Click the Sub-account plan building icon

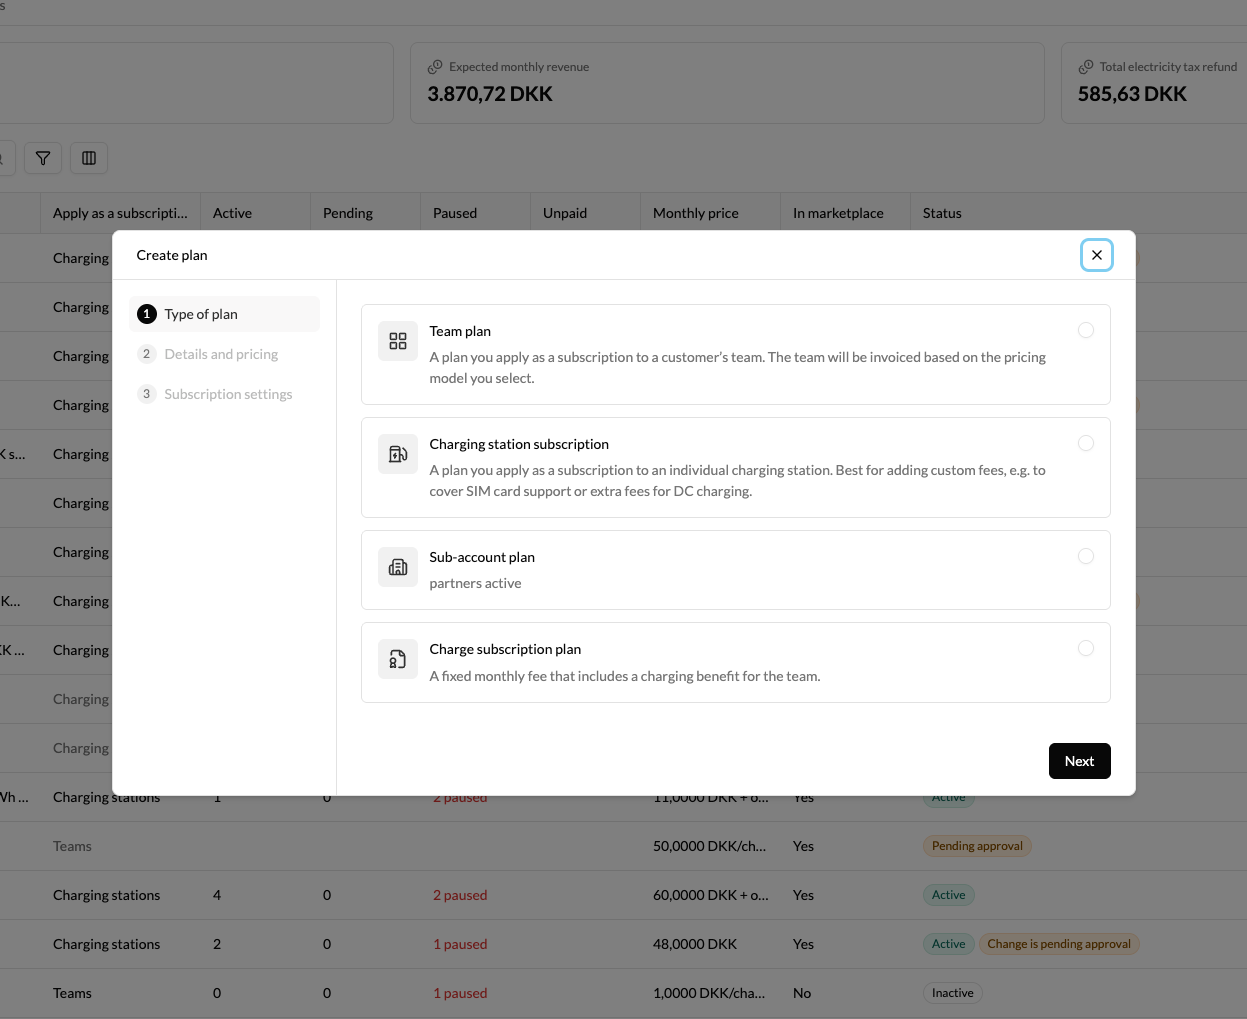[398, 567]
